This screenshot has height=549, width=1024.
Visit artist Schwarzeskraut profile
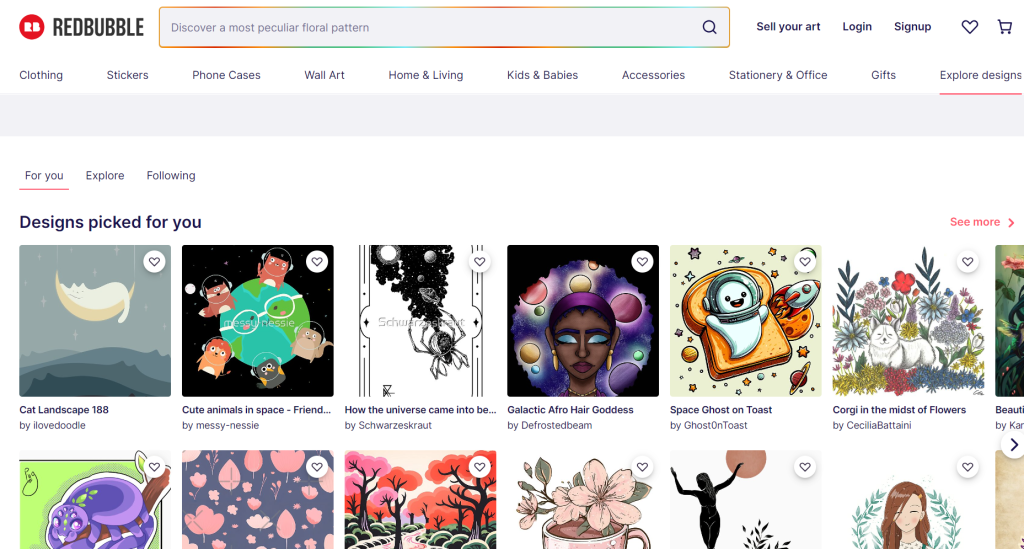coord(395,426)
